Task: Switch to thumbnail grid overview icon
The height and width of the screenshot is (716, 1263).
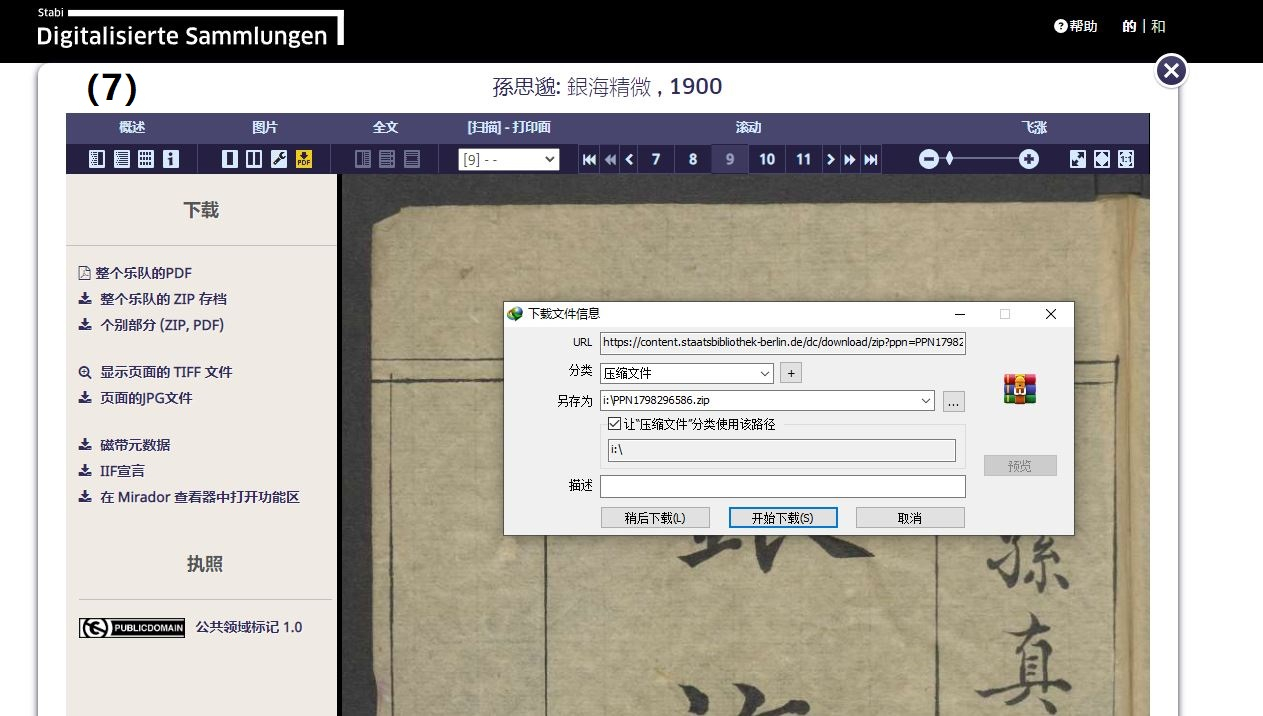Action: [146, 159]
